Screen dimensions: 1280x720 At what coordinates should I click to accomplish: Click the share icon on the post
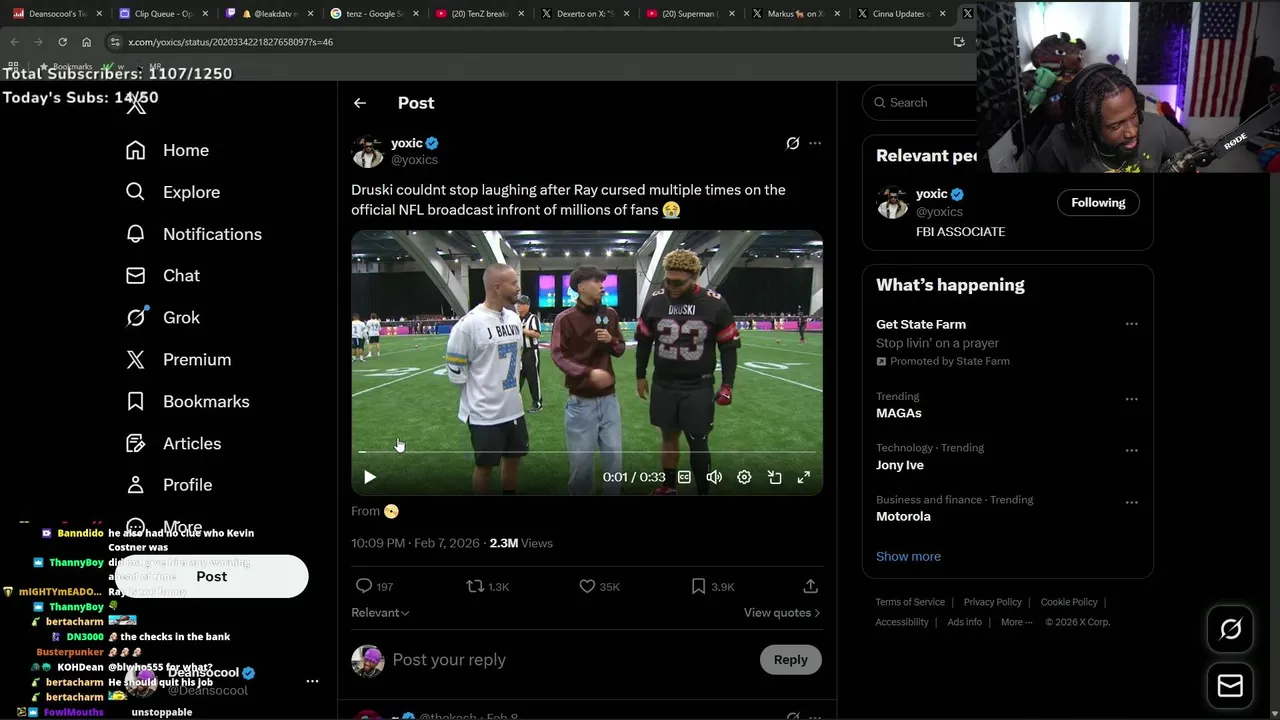tap(810, 586)
